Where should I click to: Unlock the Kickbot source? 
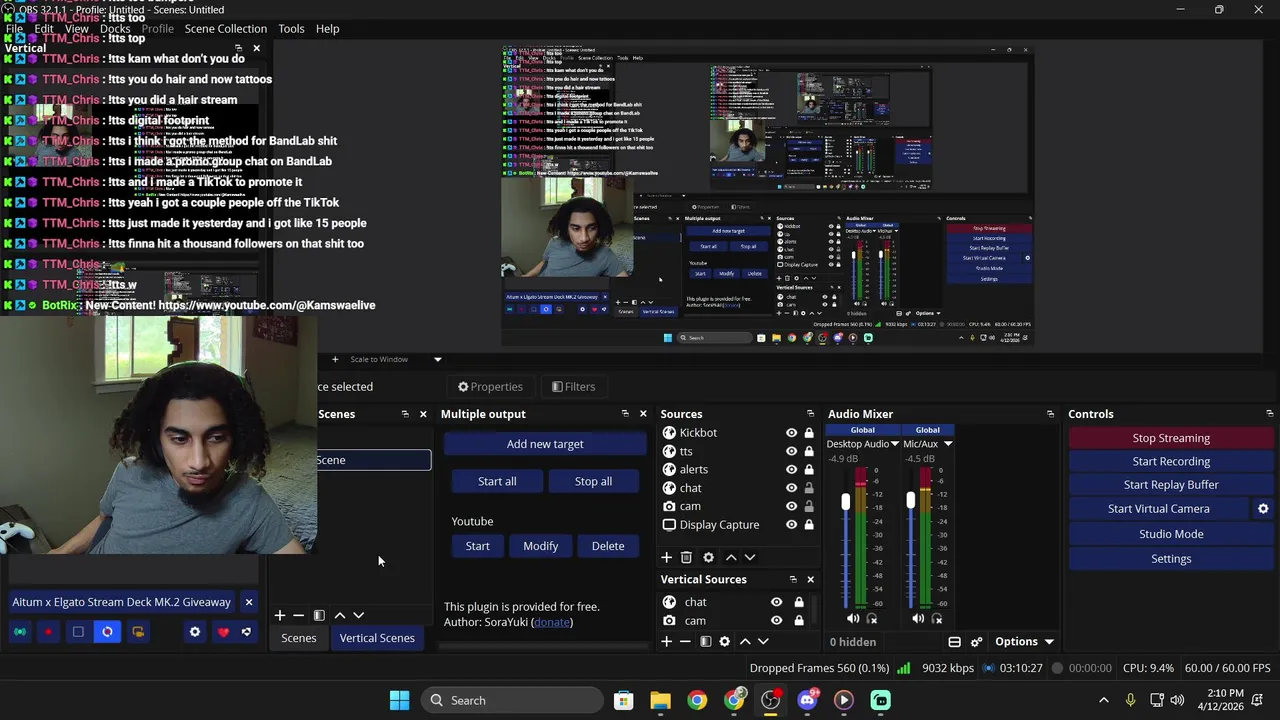click(809, 433)
